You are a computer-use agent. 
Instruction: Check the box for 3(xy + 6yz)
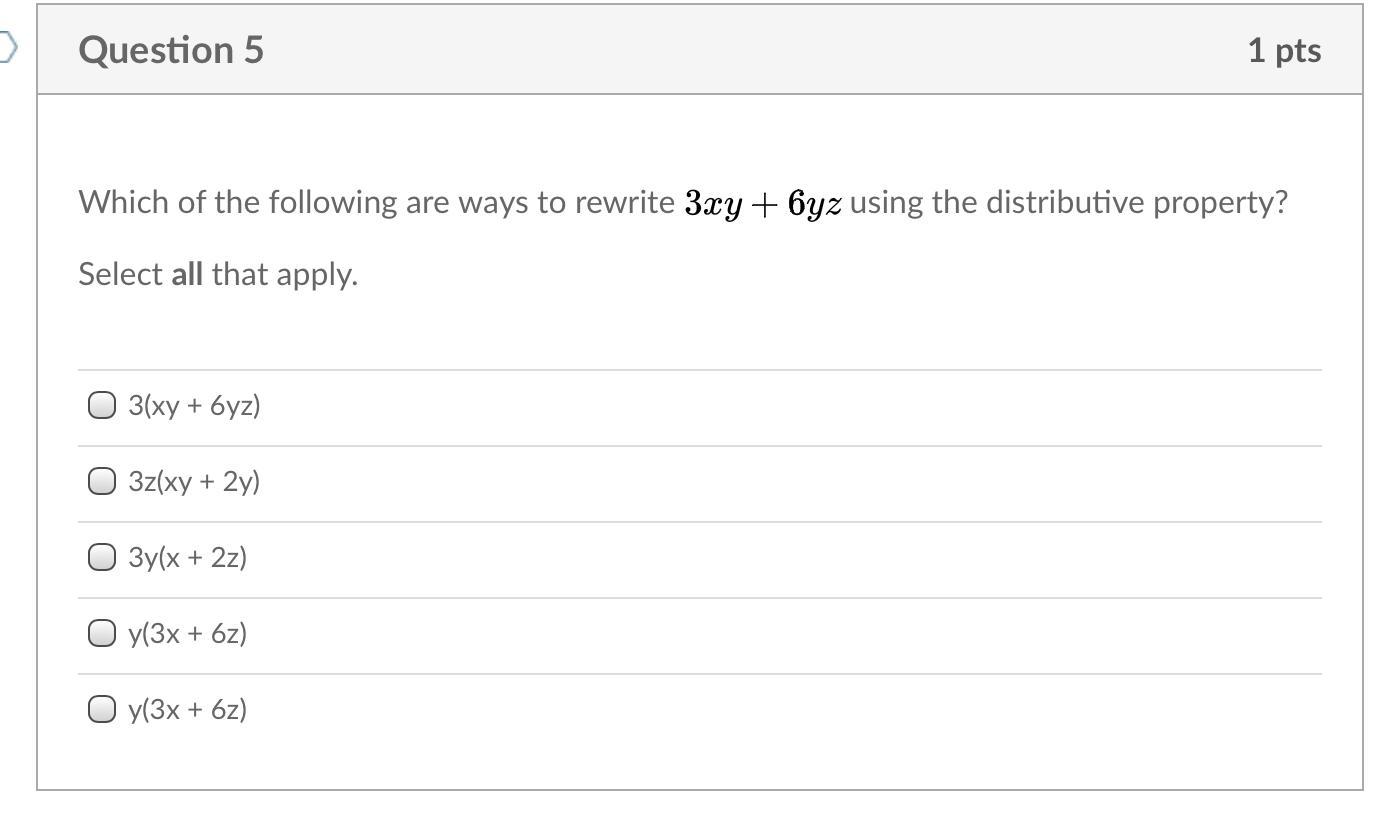coord(101,405)
